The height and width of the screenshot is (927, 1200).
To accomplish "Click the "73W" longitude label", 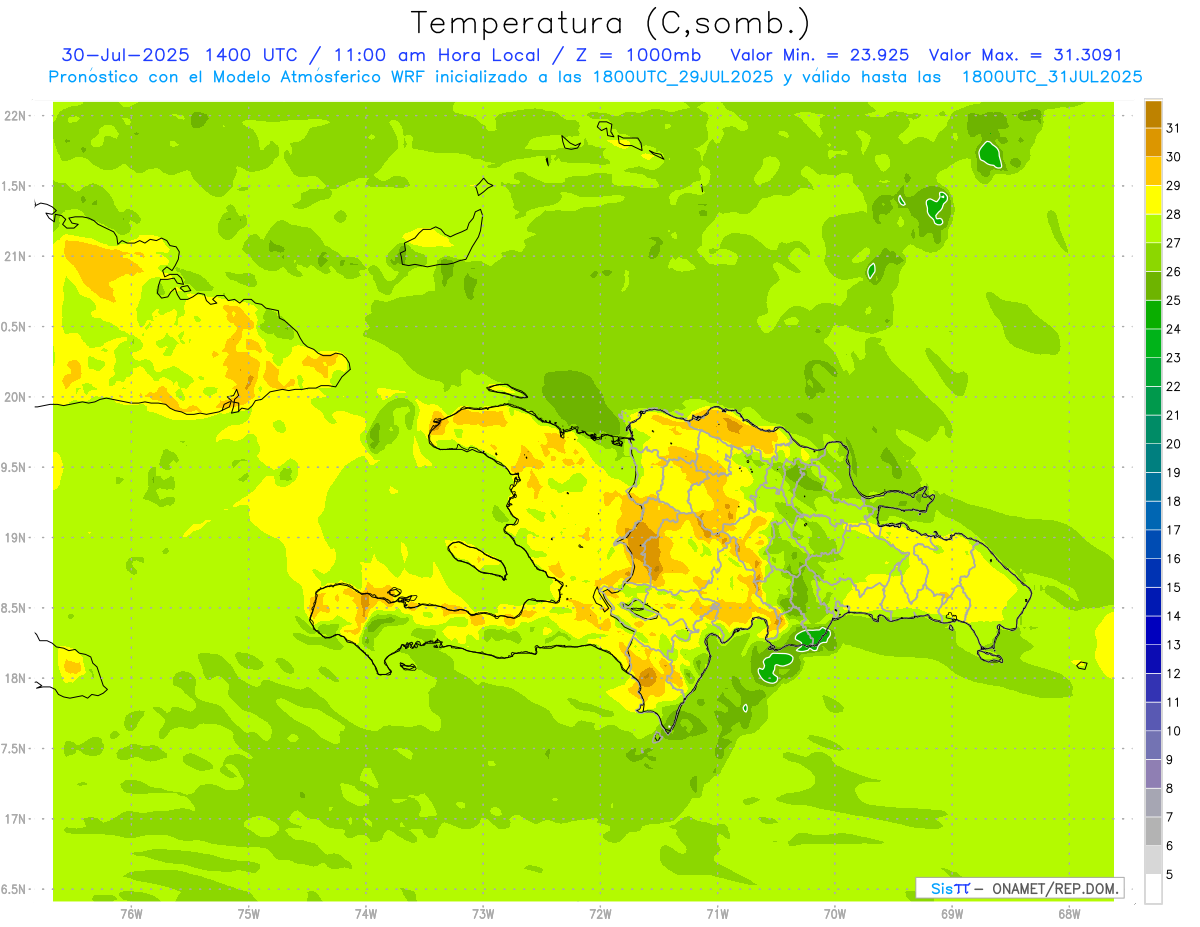I will 483,914.
